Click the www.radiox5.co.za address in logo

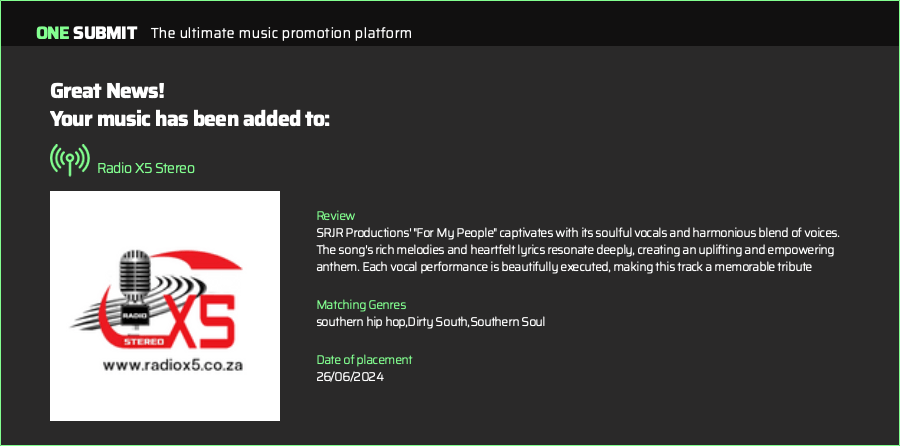pos(173,366)
